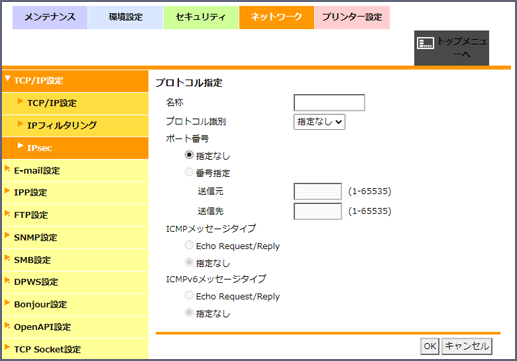Screen dimensions: 517x361
Task: Select ICMP Echo Request/Reply radio button
Action: pos(189,245)
